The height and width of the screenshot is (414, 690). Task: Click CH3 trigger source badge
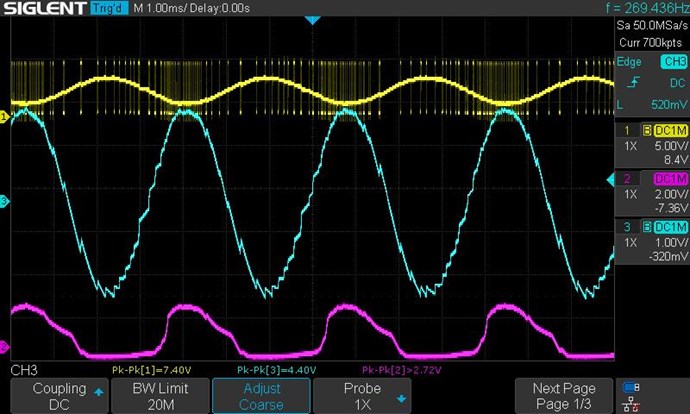(673, 62)
